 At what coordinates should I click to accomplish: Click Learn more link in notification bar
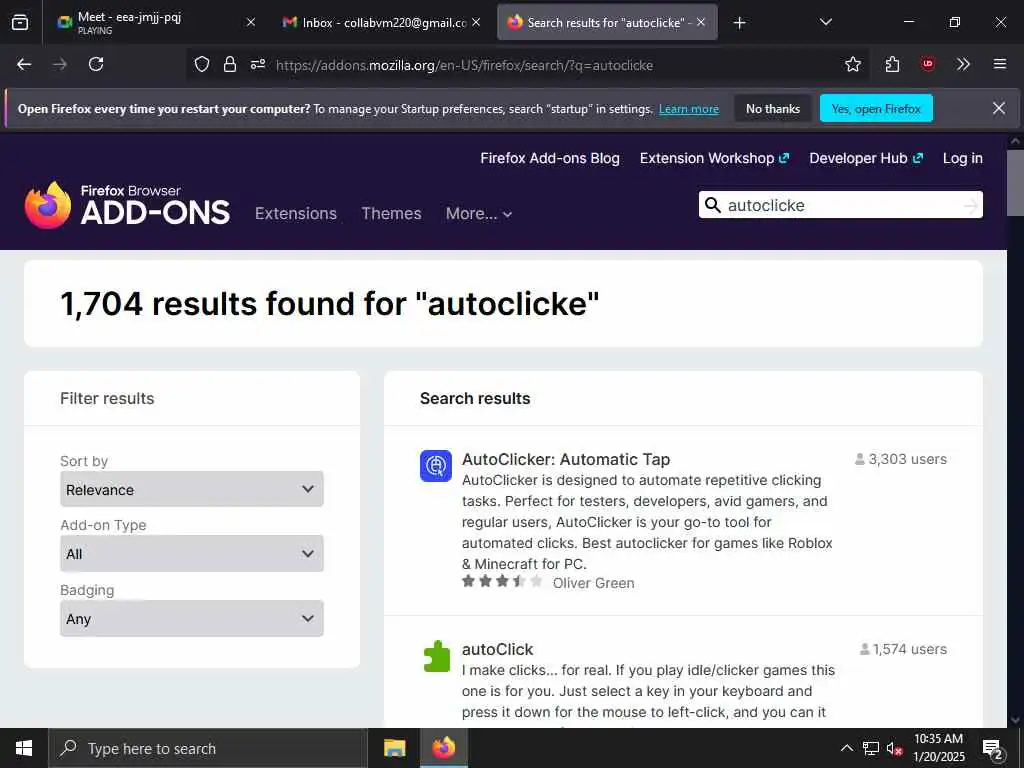tap(688, 109)
